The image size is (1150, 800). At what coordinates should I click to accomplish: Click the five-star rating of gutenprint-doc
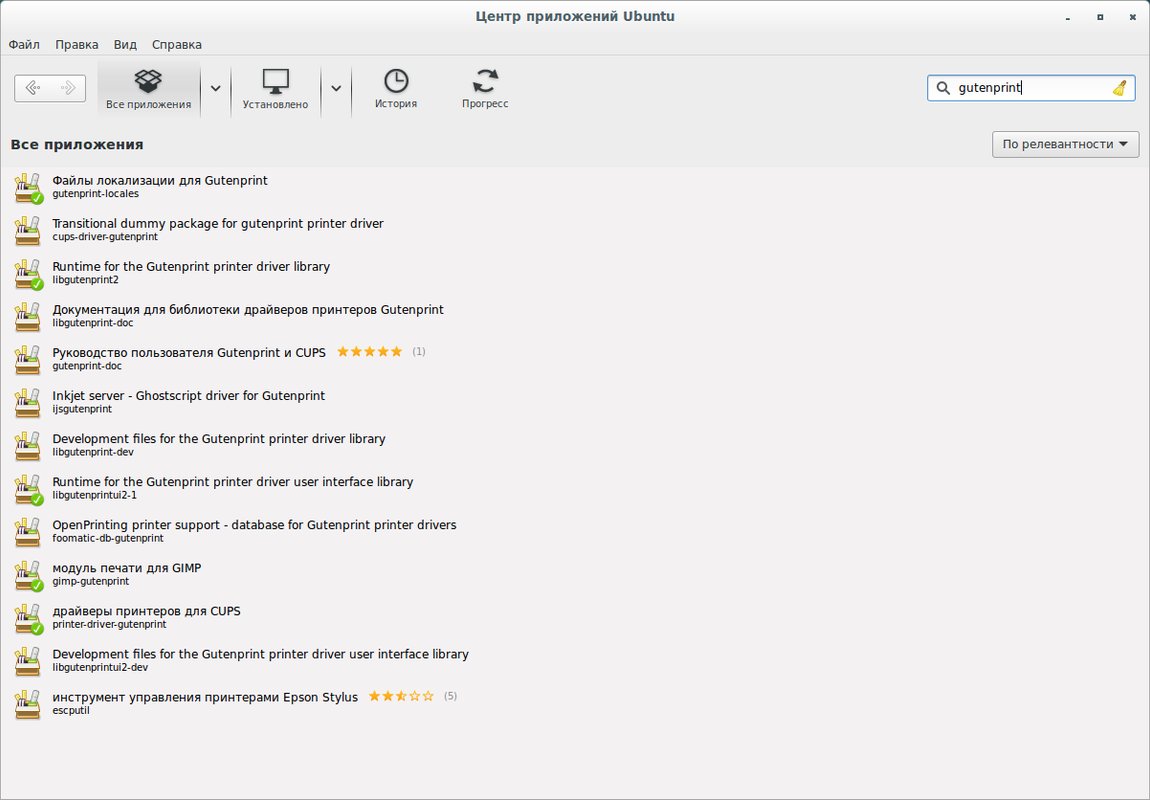tap(370, 352)
